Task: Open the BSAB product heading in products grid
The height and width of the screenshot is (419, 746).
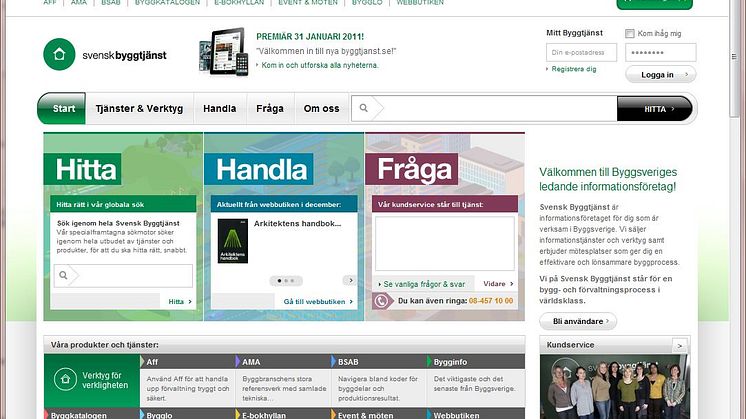Action: [x=348, y=362]
